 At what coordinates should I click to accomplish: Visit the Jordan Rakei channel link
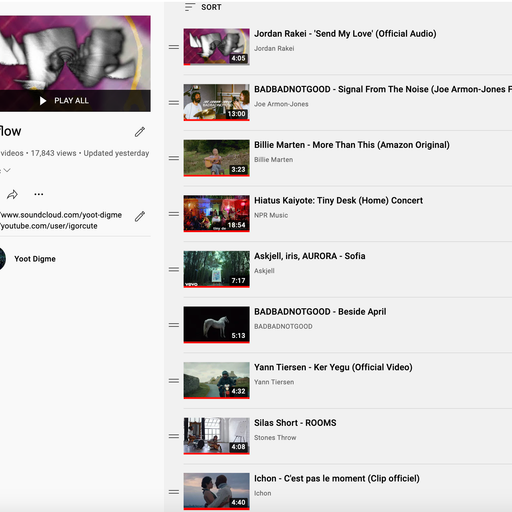(274, 48)
